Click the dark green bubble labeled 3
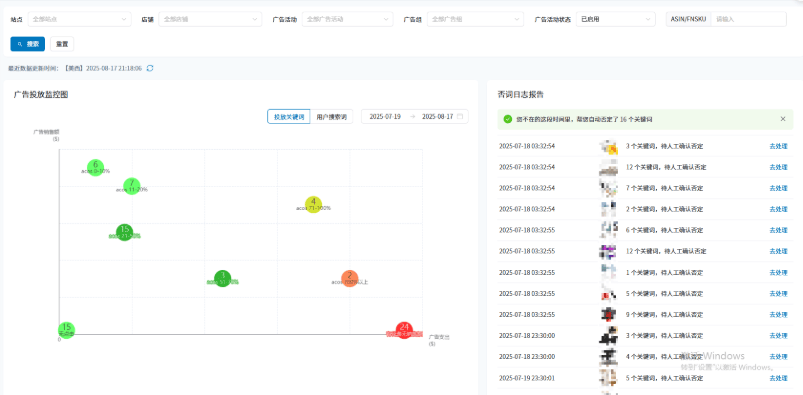This screenshot has width=803, height=395. pos(222,279)
